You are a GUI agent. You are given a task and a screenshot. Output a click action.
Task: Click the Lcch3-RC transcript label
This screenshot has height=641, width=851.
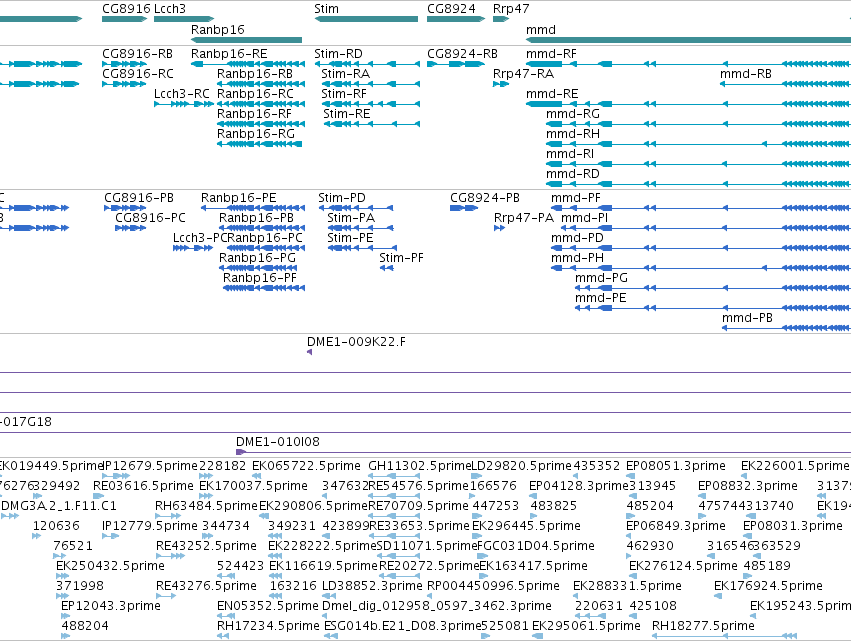[x=182, y=94]
